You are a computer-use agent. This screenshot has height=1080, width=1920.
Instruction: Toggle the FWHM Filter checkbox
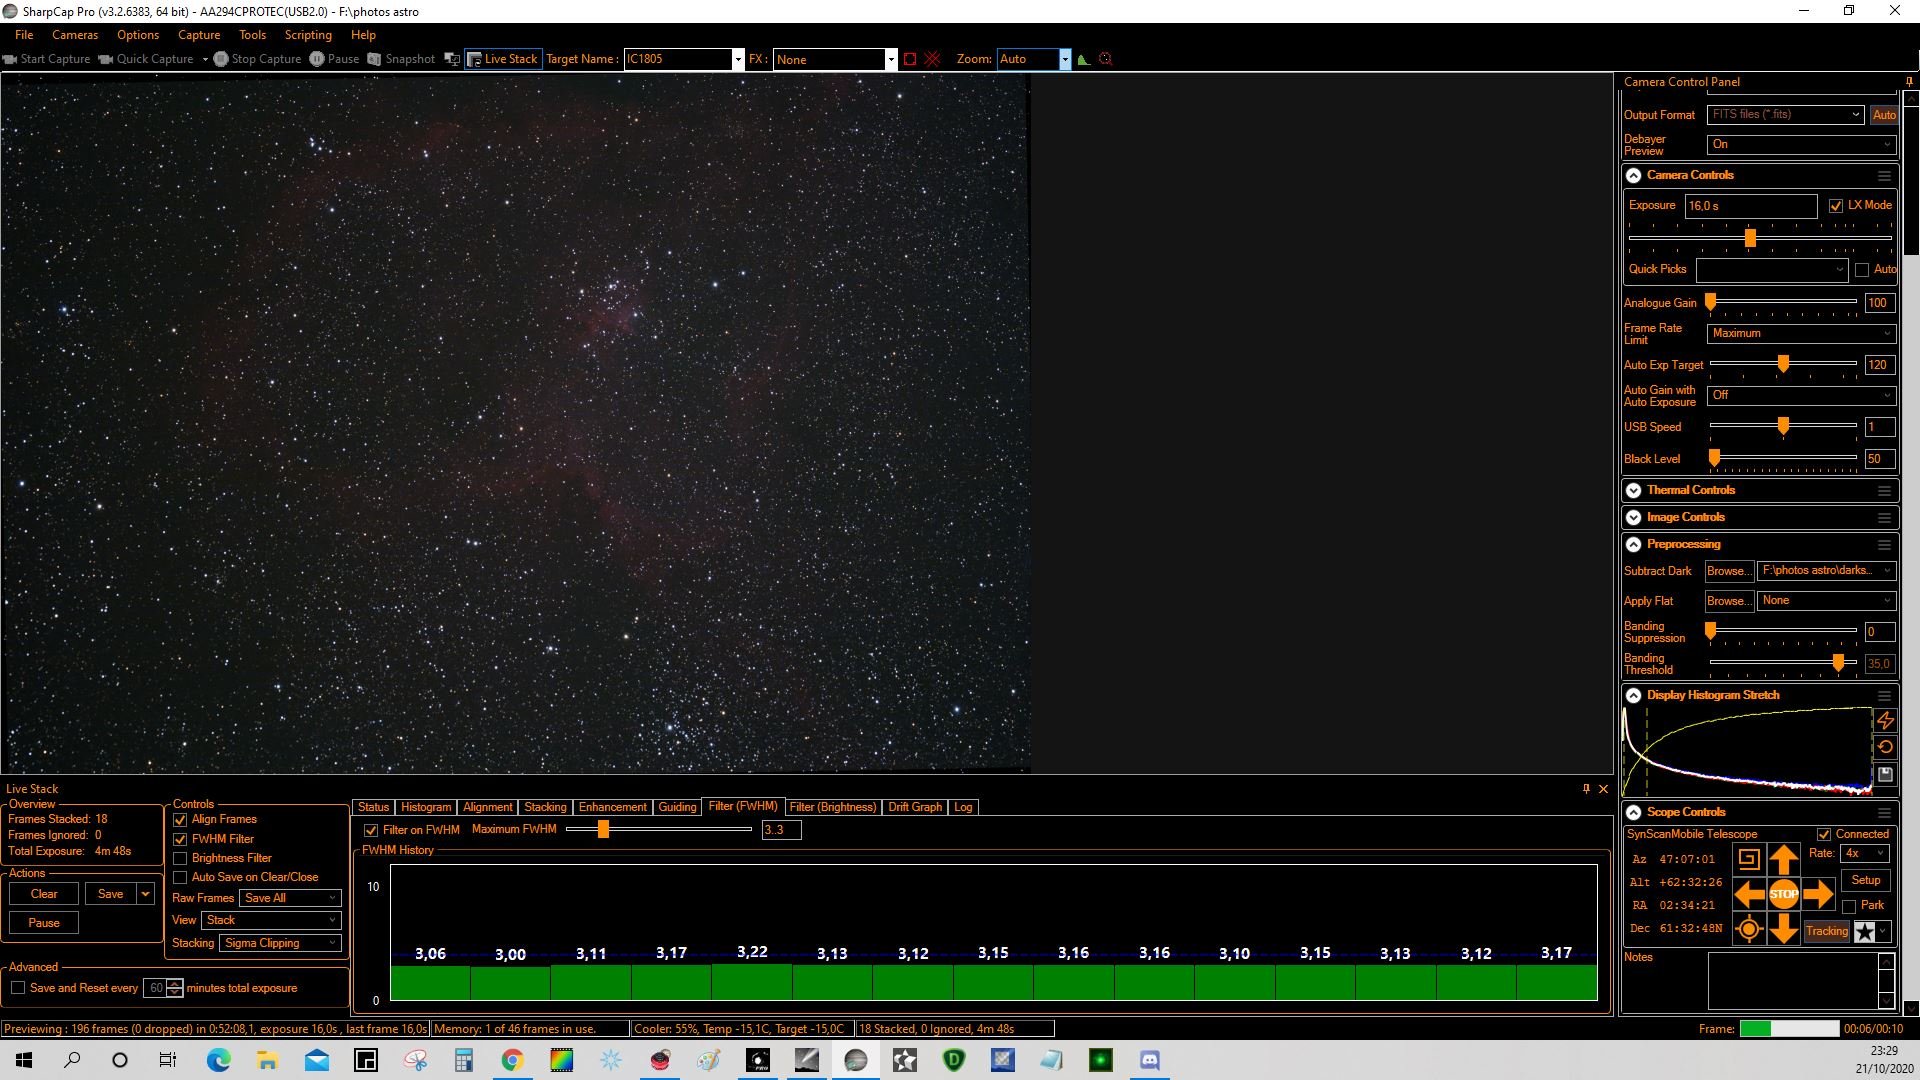(180, 840)
